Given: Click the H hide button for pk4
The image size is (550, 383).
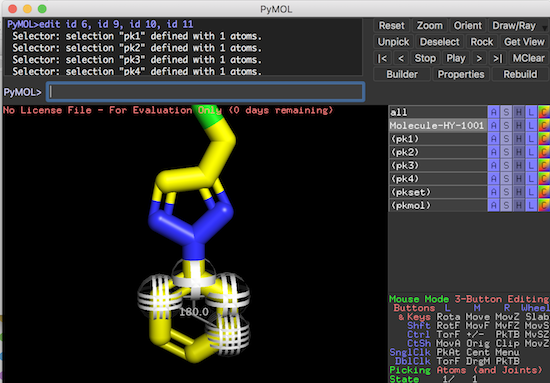Looking at the screenshot, I should 519,179.
